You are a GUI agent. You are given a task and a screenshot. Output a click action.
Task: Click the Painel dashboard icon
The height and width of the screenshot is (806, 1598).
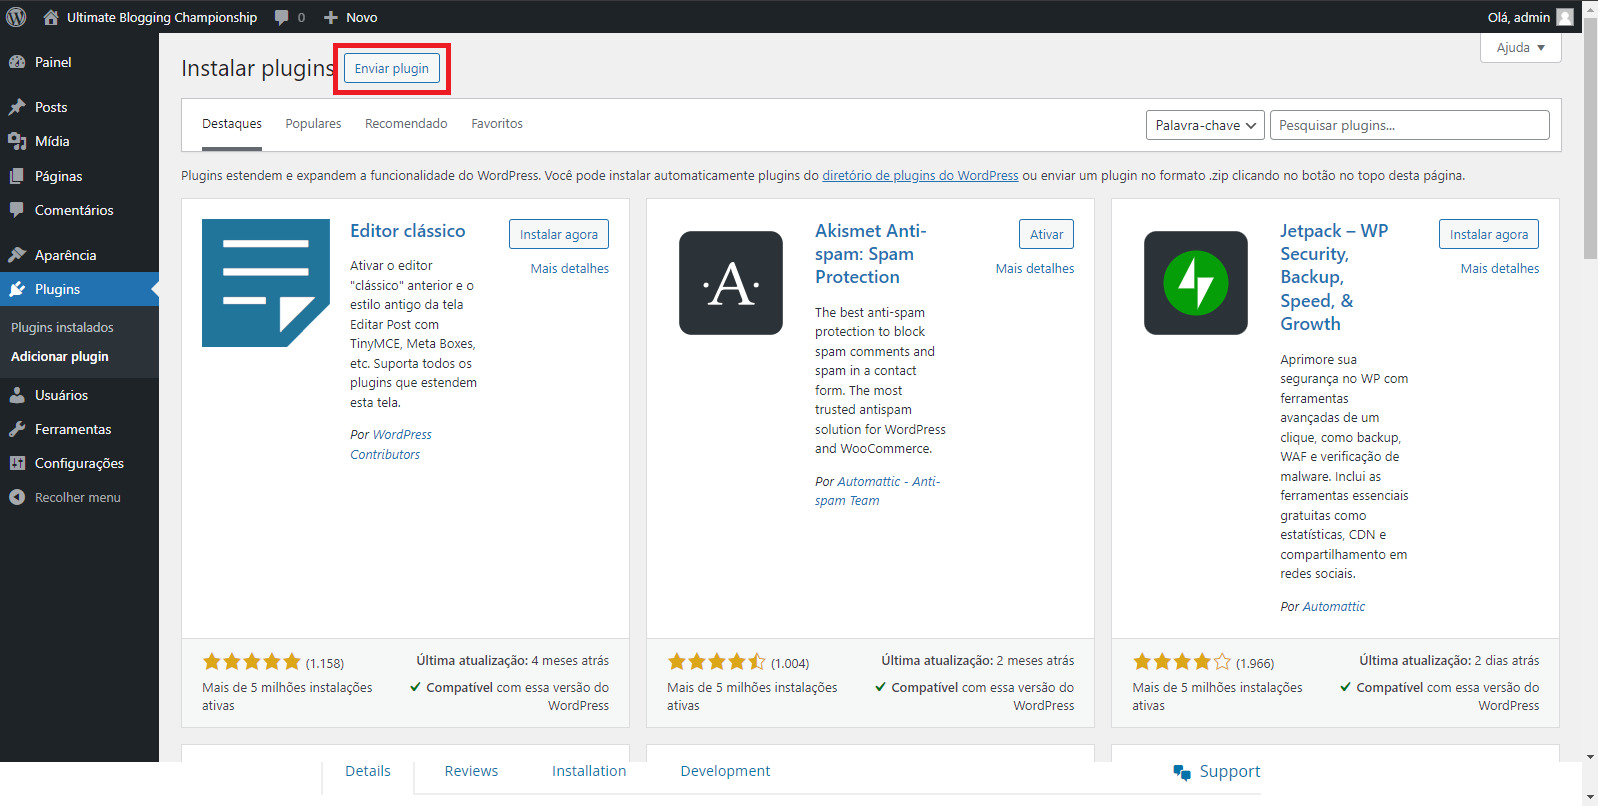17,62
